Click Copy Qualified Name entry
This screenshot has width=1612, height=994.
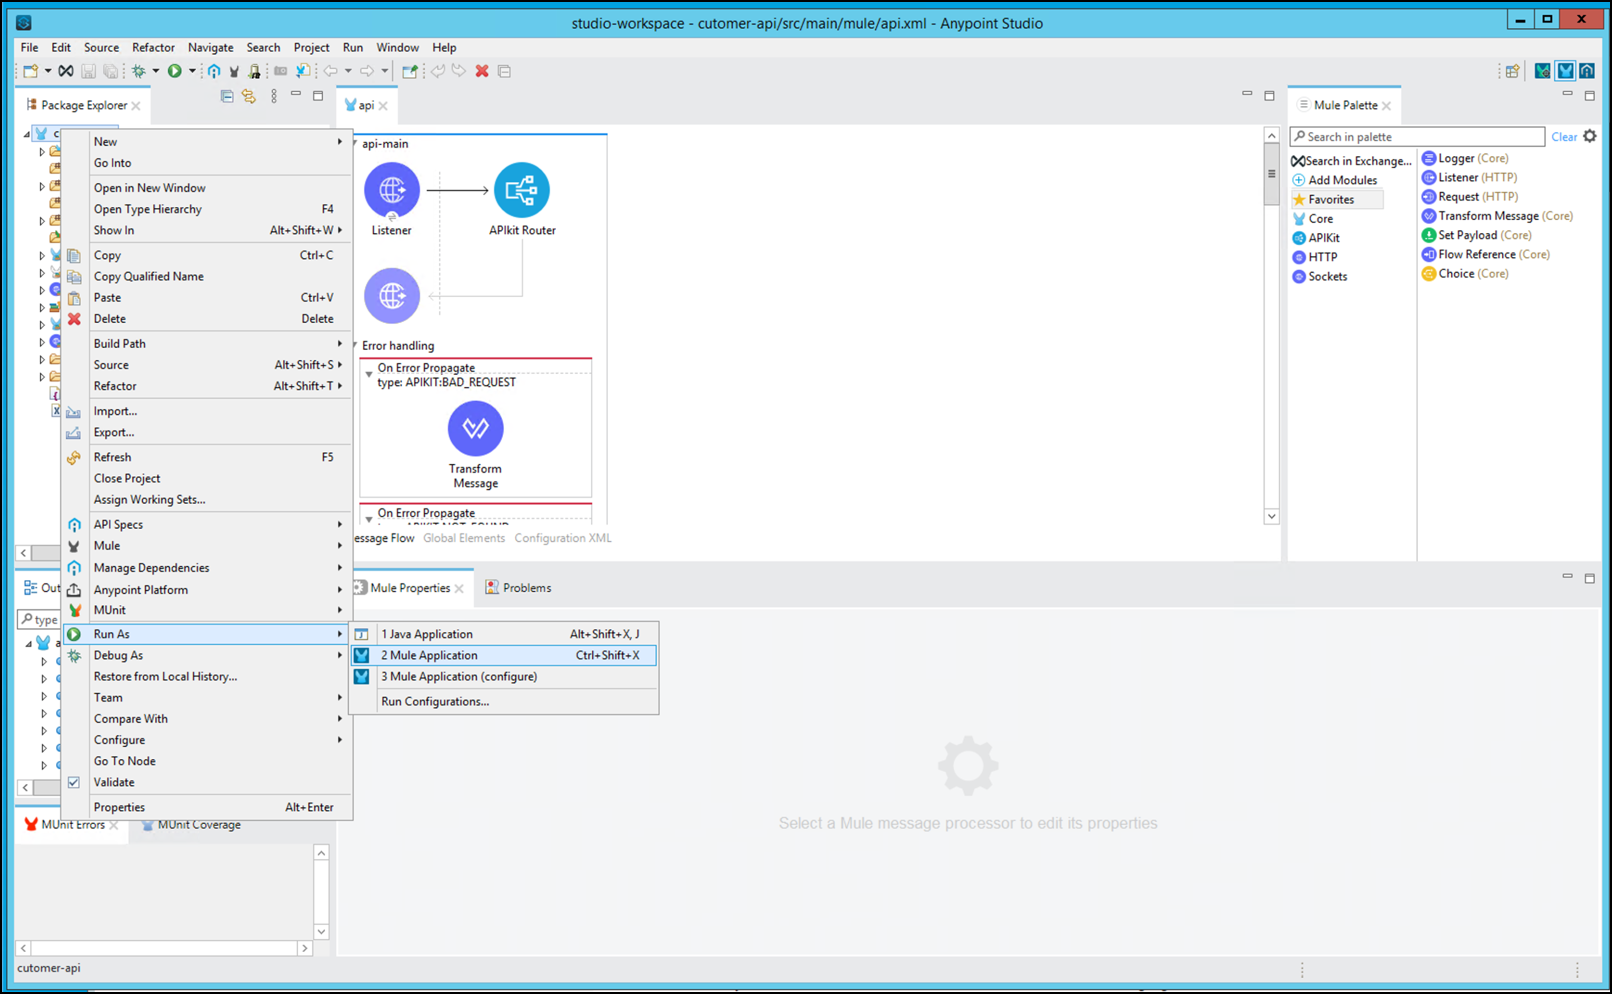point(207,276)
